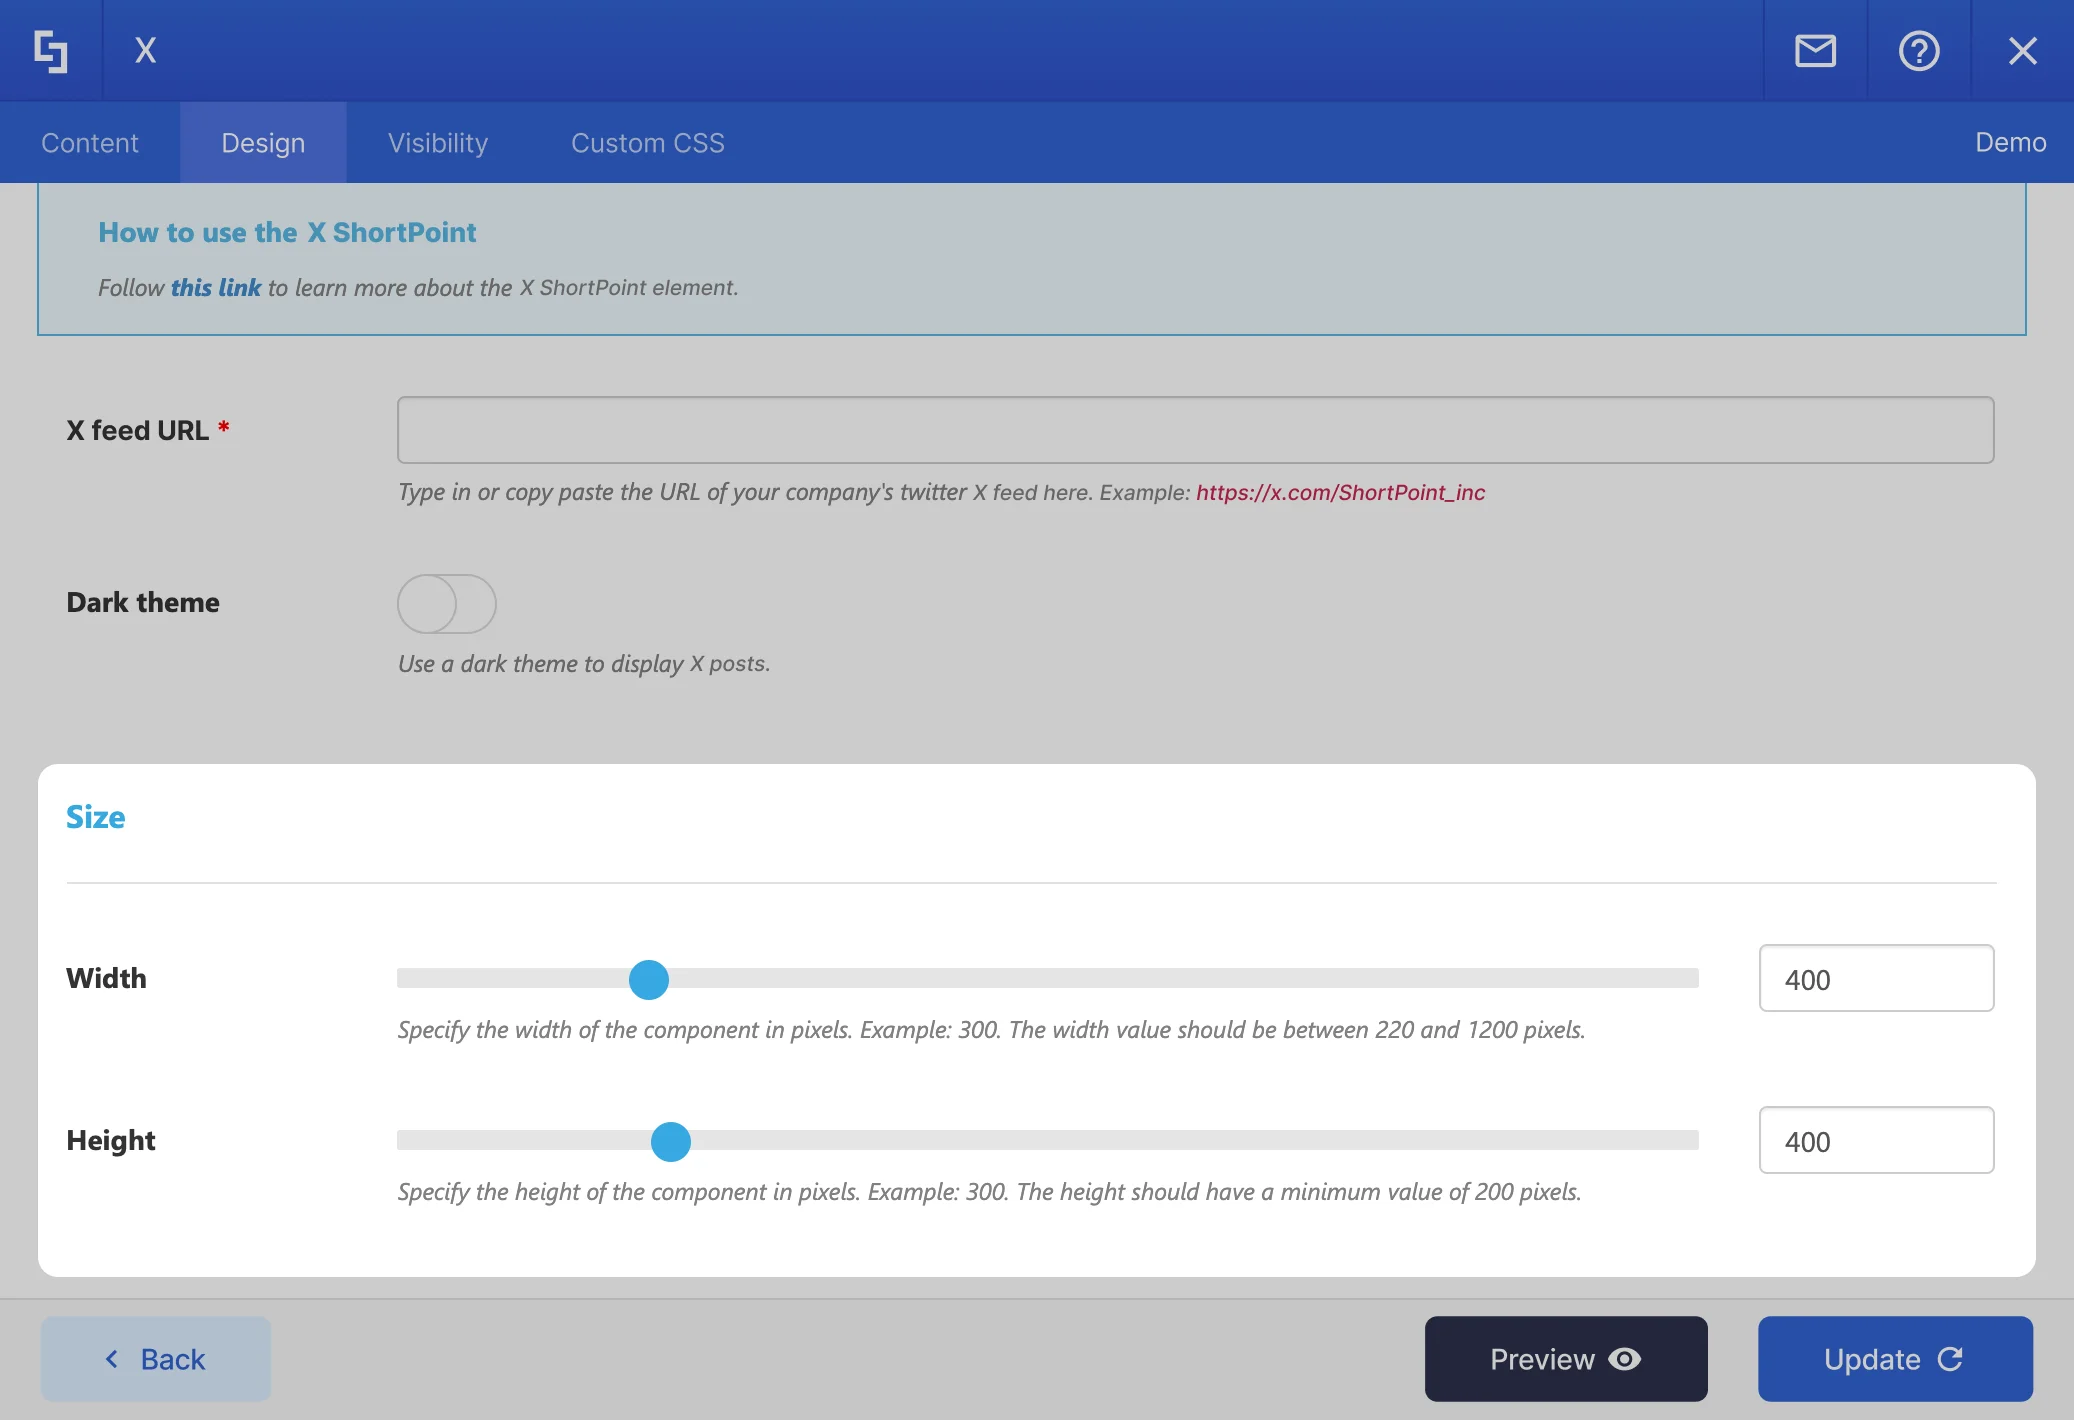Open the mail envelope icon
Viewport: 2074px width, 1420px height.
[x=1815, y=51]
